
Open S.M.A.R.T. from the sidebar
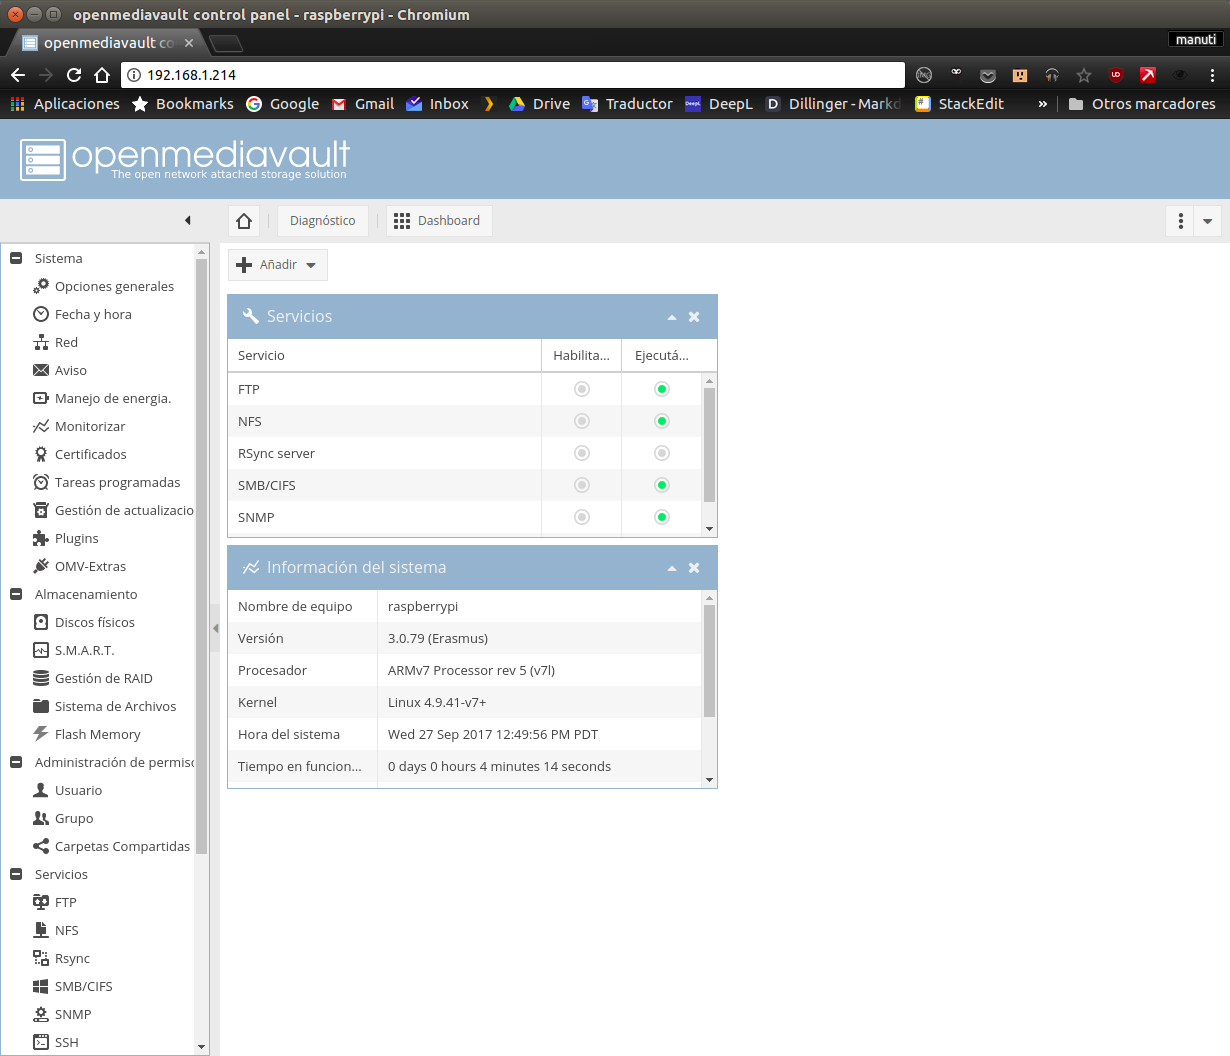pos(84,650)
